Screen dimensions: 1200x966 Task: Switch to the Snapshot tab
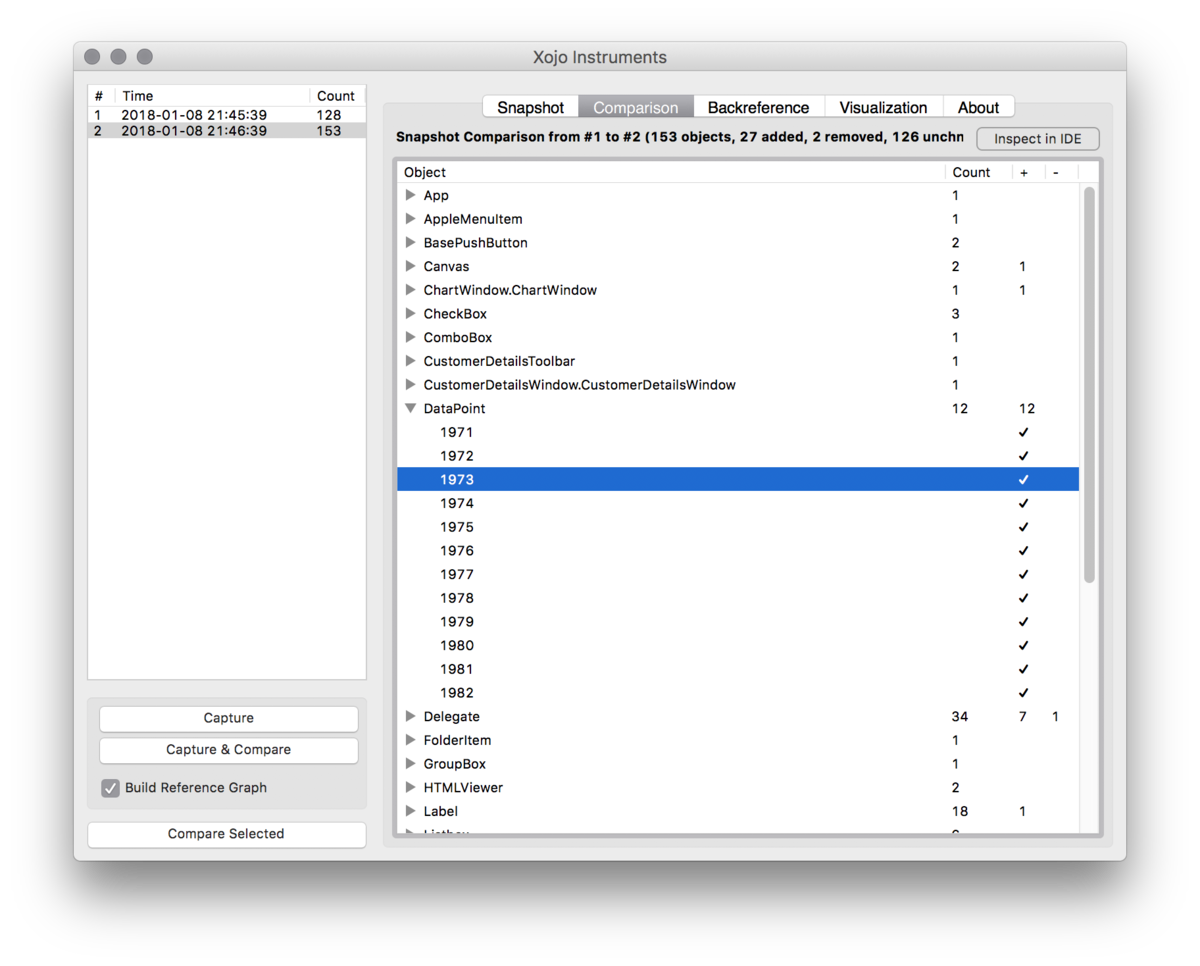pos(531,107)
